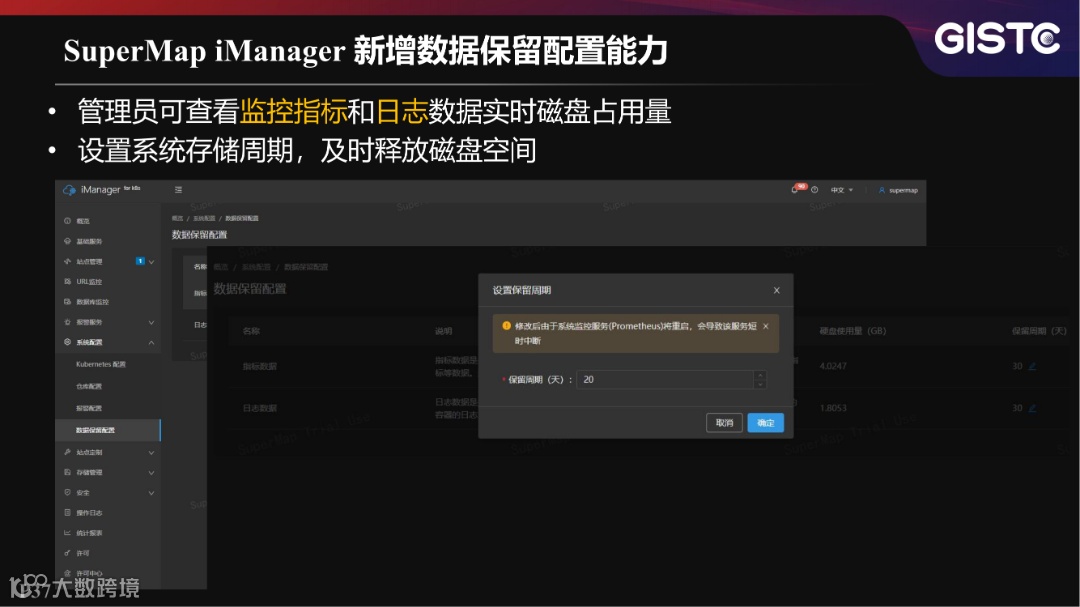Click the 名称 column header in table

pyautogui.click(x=251, y=331)
